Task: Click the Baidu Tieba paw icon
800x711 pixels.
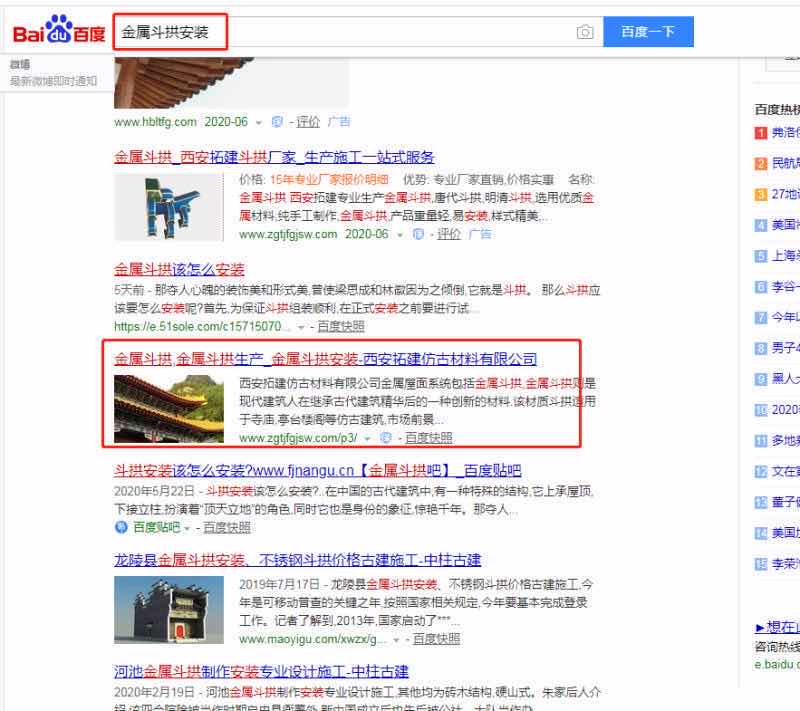Action: tap(121, 527)
